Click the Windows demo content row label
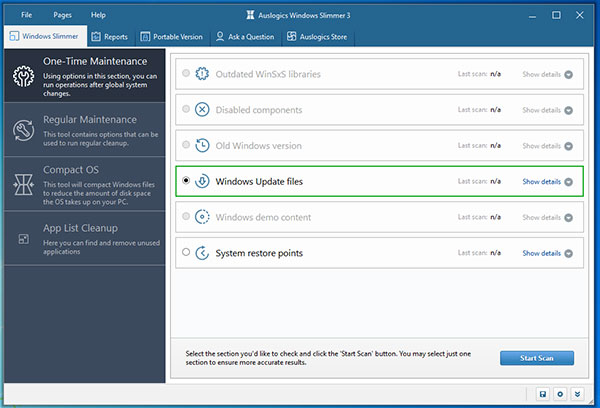Screen dimensions: 600x408 [x=263, y=217]
